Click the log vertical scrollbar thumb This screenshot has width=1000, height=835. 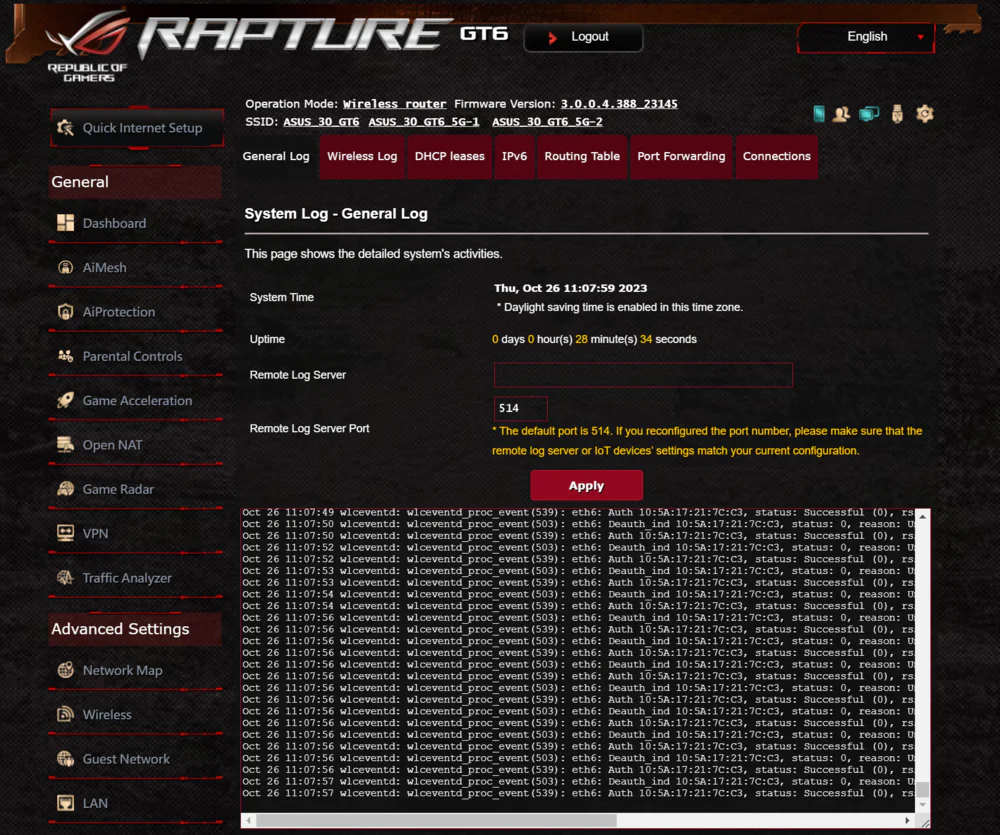click(x=922, y=789)
